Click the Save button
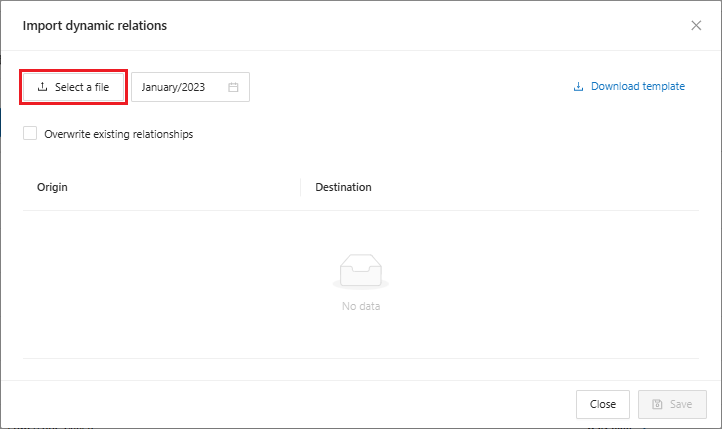 coord(672,404)
